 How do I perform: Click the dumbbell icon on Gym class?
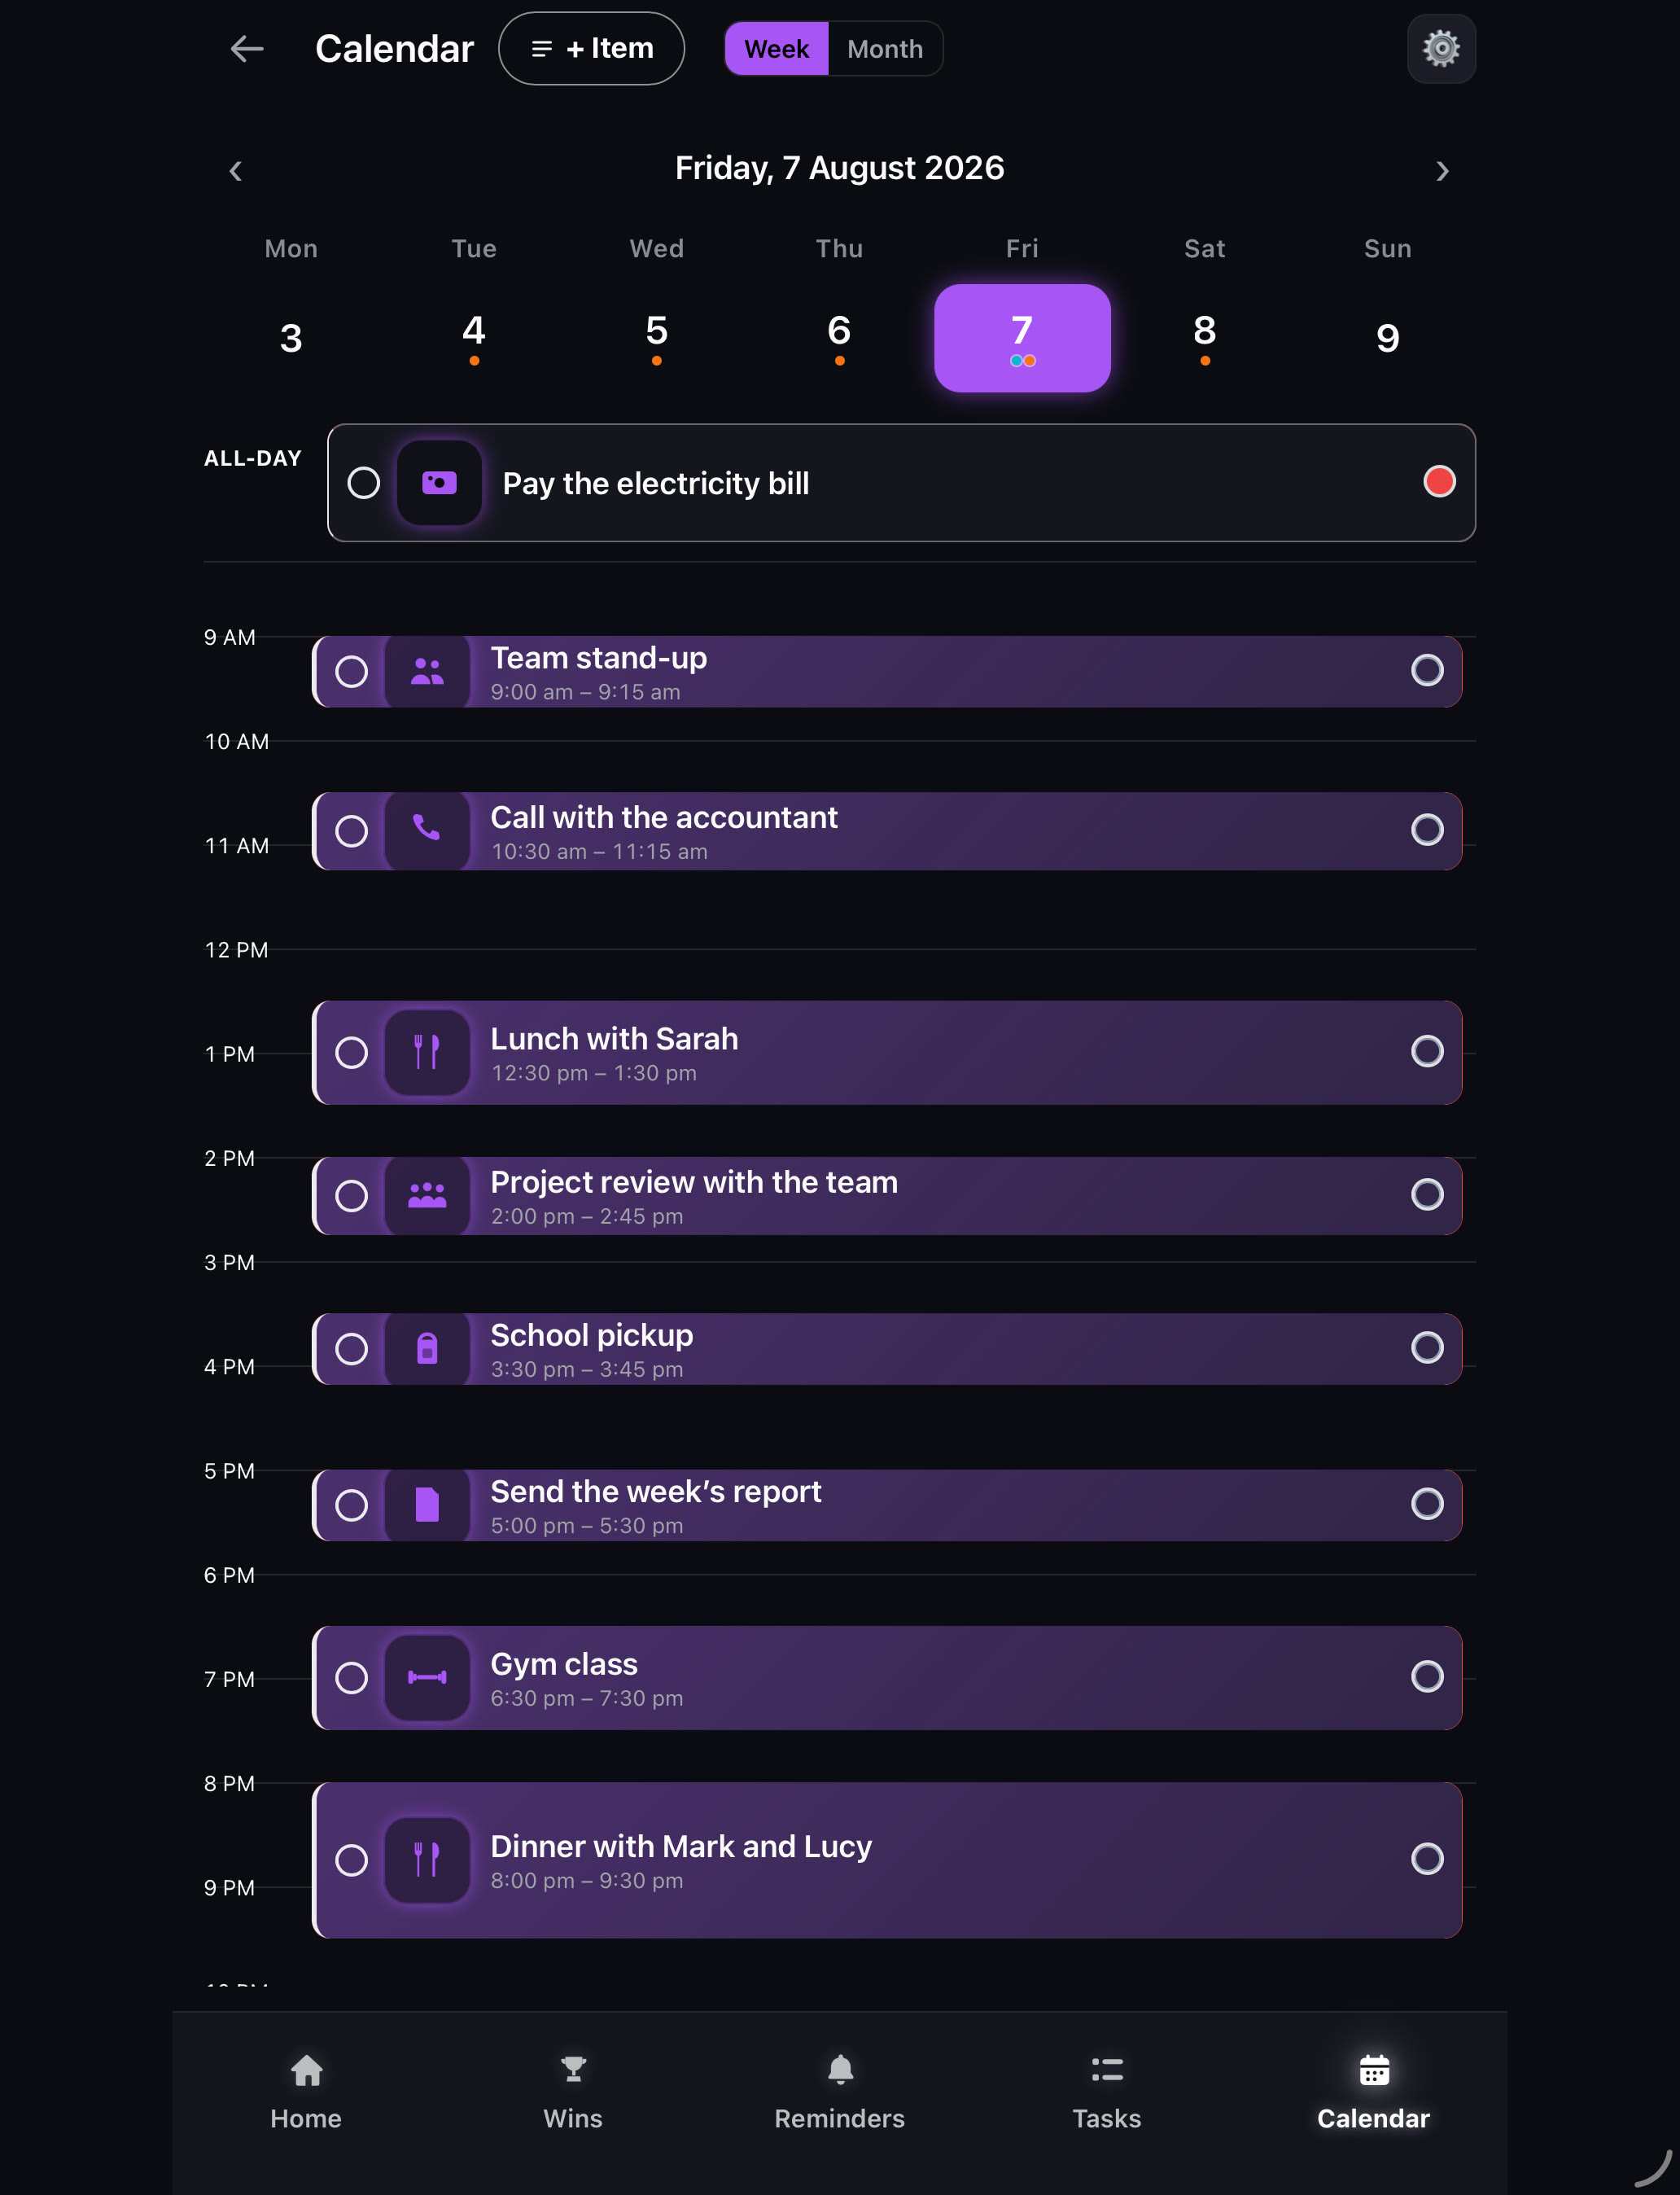tap(427, 1677)
